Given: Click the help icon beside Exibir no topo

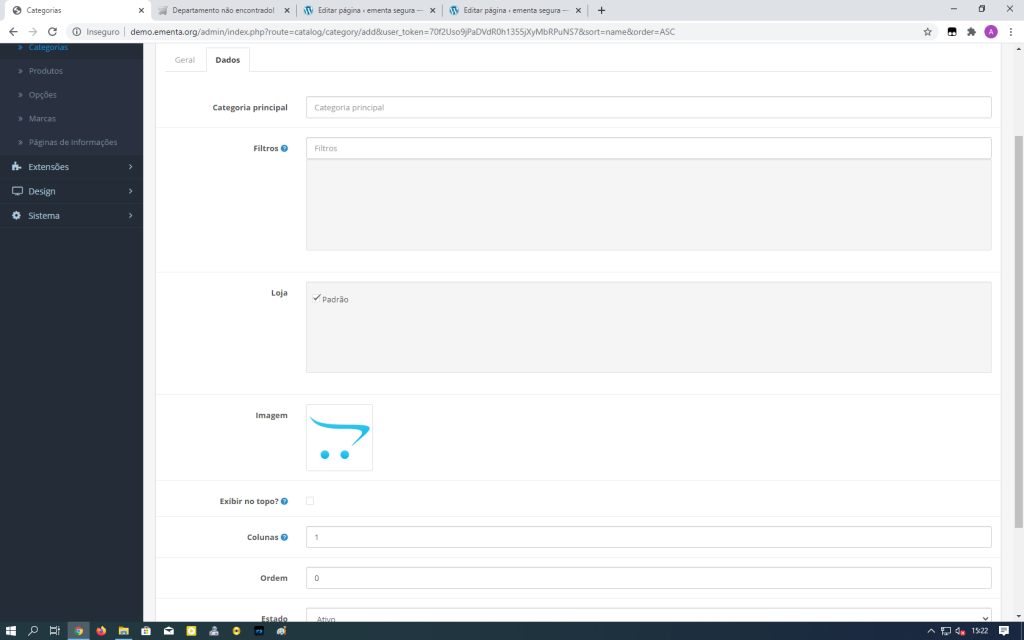Looking at the screenshot, I should pos(284,501).
